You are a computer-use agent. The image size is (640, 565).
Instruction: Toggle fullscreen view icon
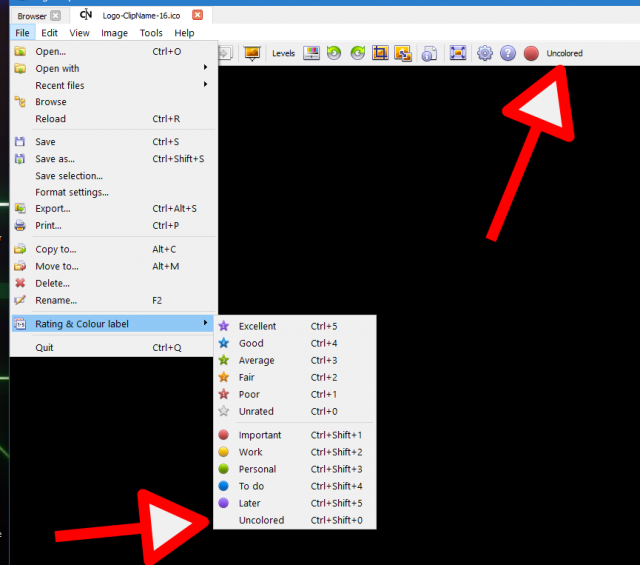tap(458, 53)
